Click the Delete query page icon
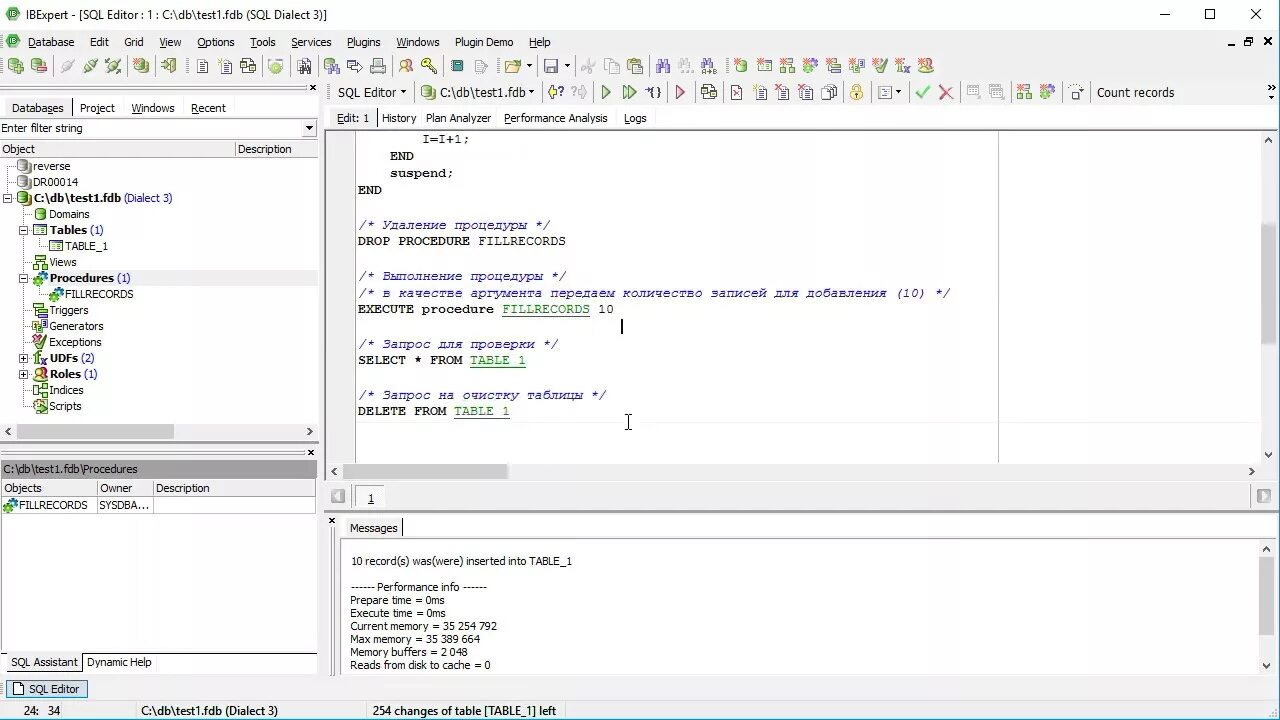This screenshot has height=720, width=1280. [x=783, y=92]
